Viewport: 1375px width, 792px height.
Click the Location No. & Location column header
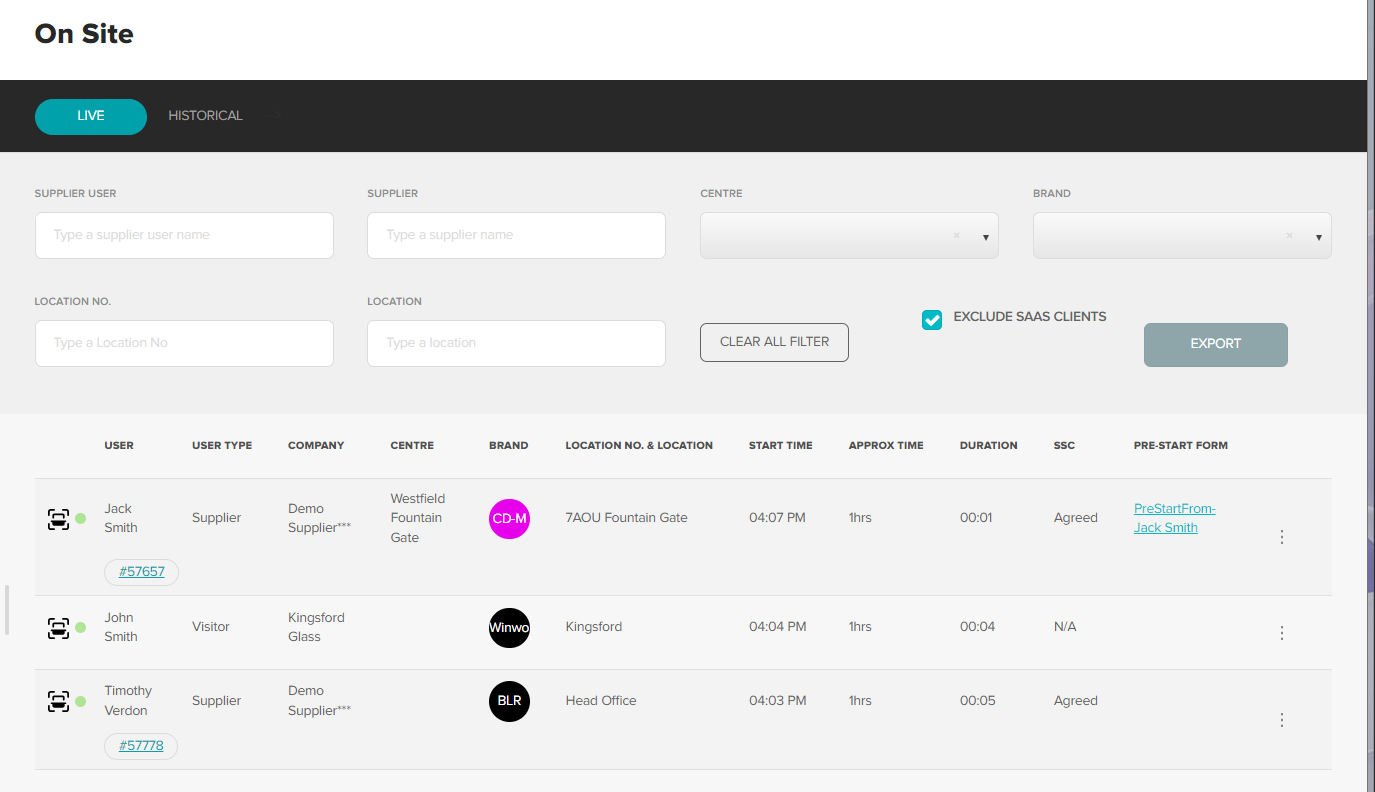pyautogui.click(x=639, y=446)
